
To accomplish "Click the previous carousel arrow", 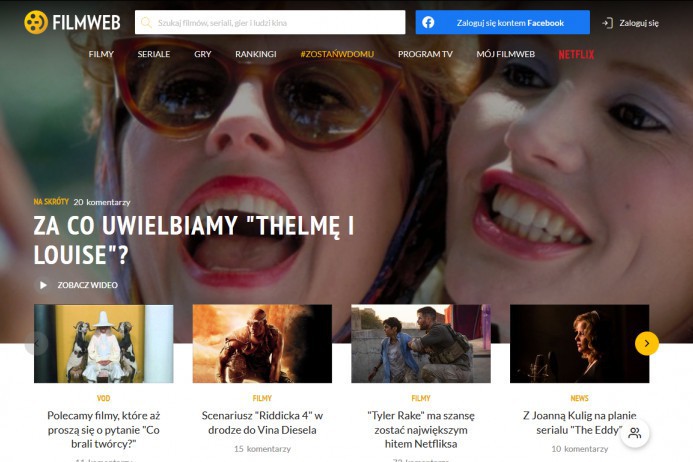I will pos(37,343).
